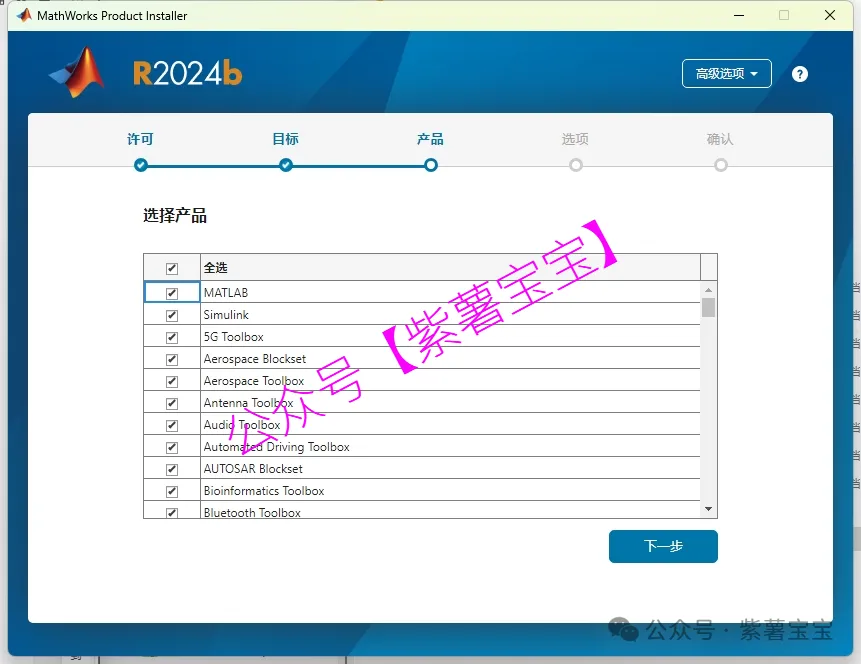The height and width of the screenshot is (664, 861).
Task: Click the product list scroll-down arrow
Action: pos(708,509)
